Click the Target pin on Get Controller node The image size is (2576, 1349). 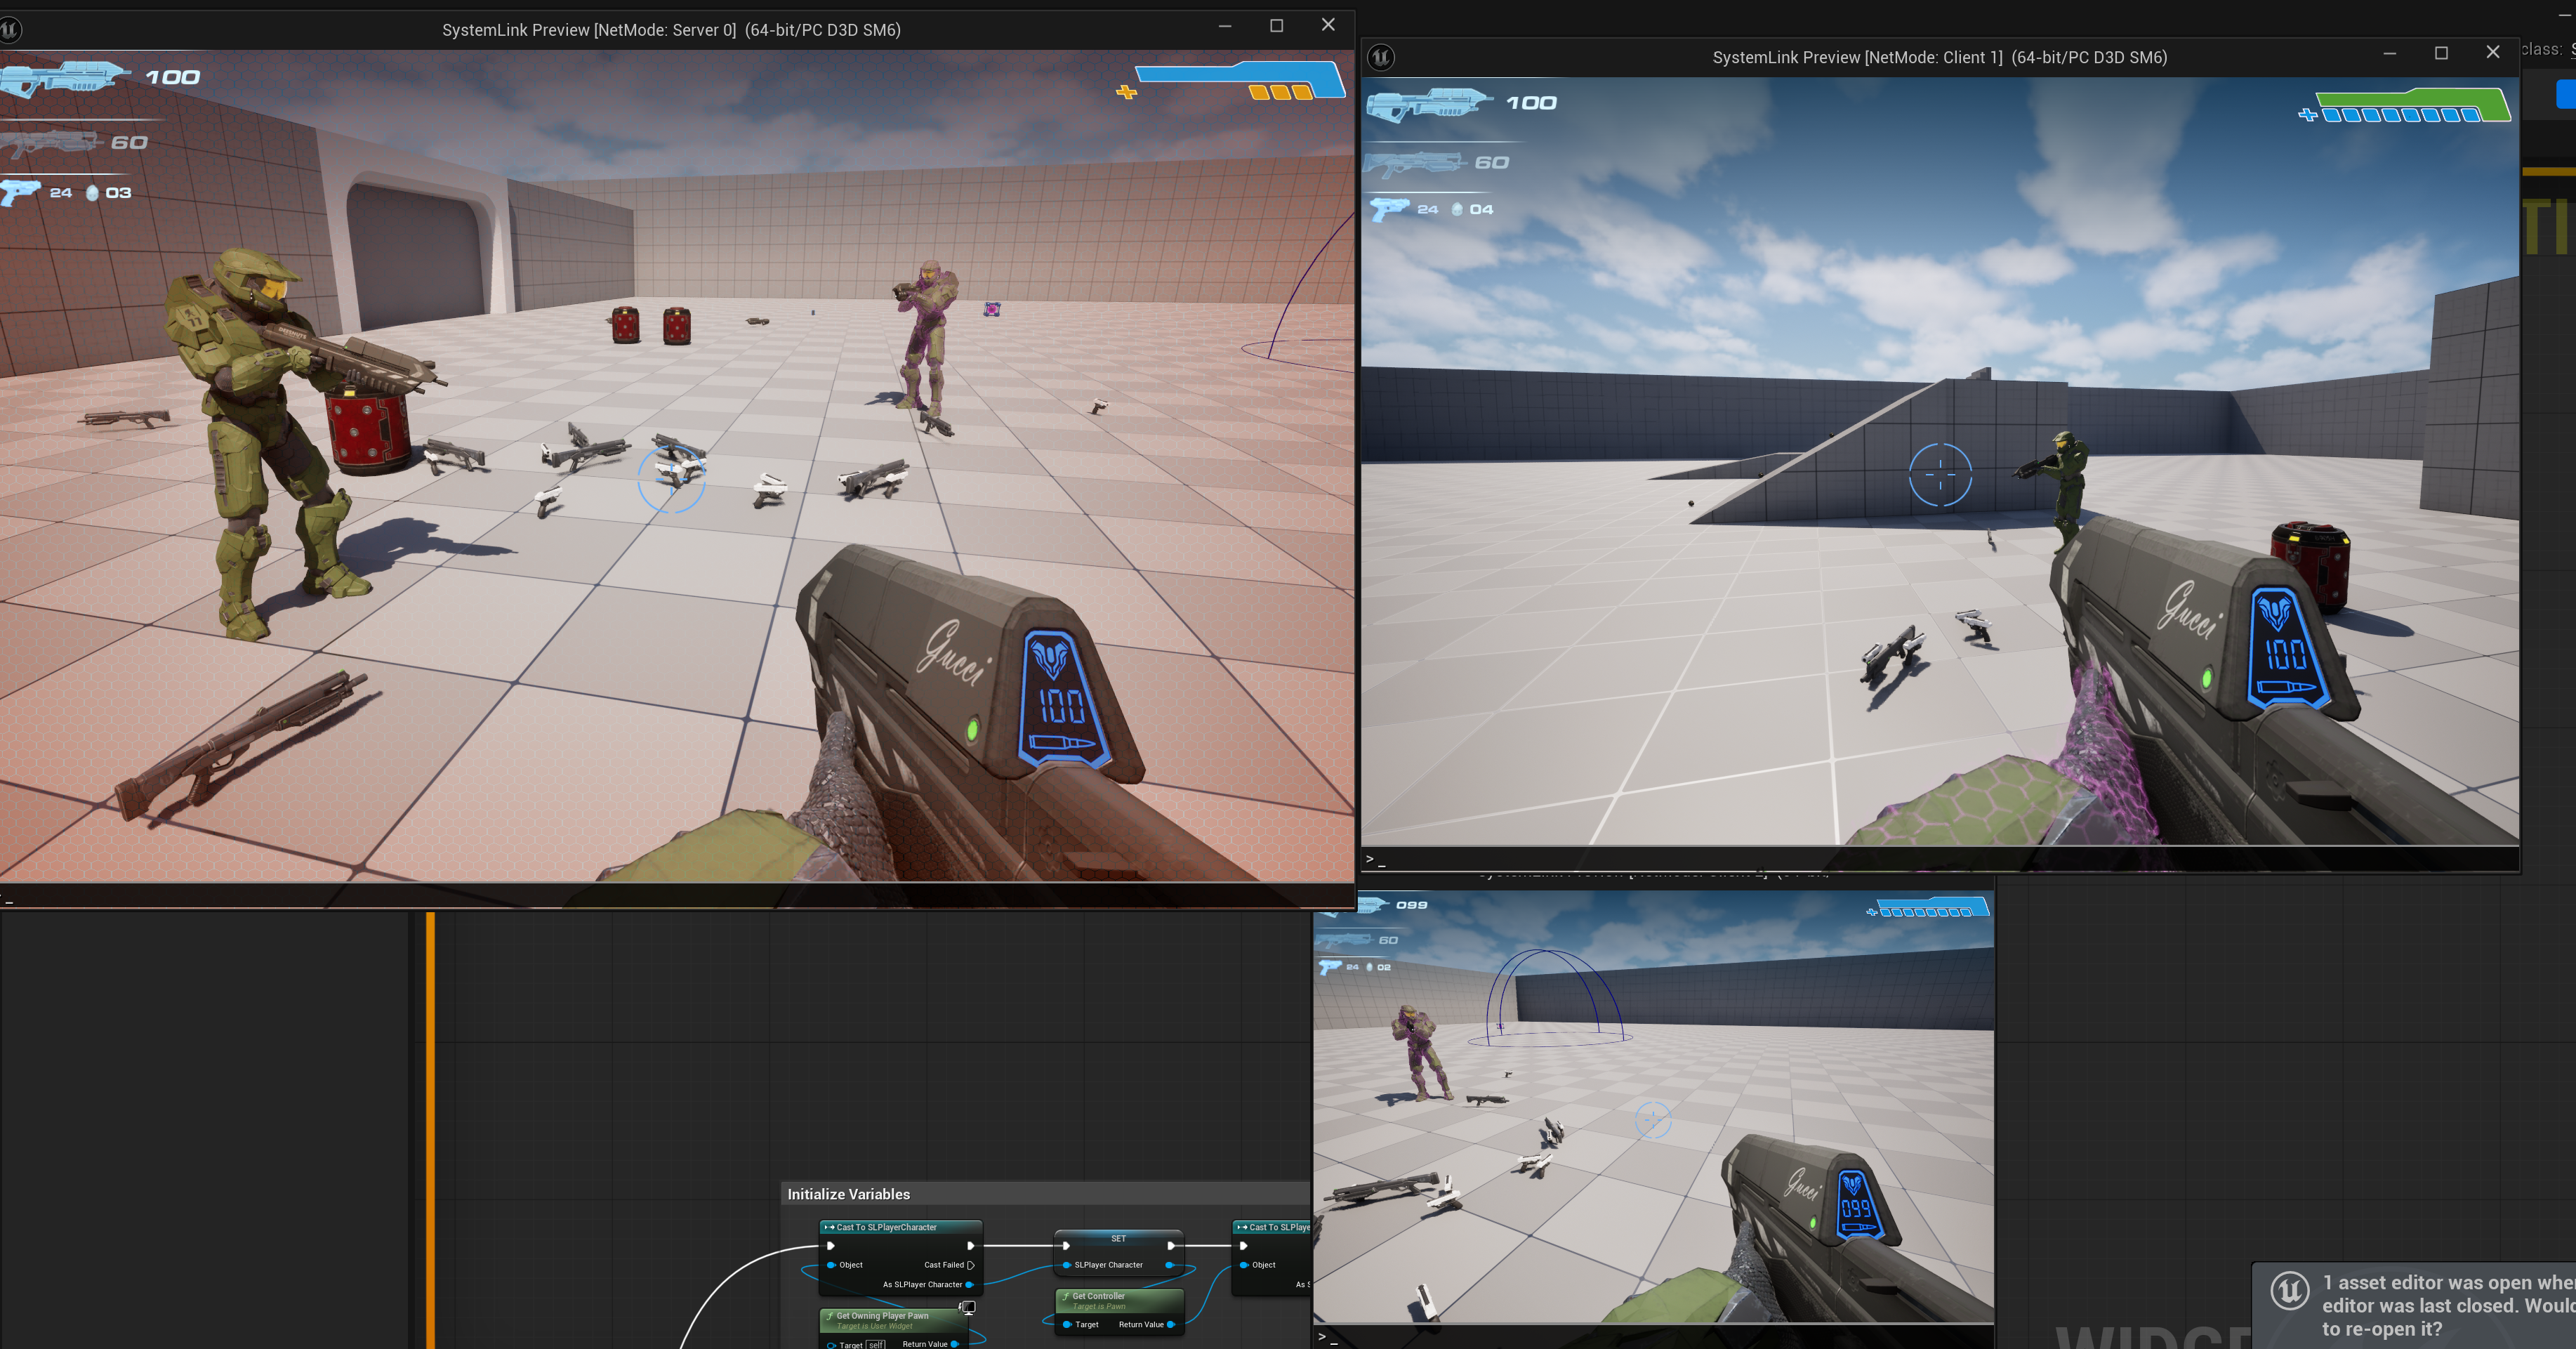tap(1067, 1325)
